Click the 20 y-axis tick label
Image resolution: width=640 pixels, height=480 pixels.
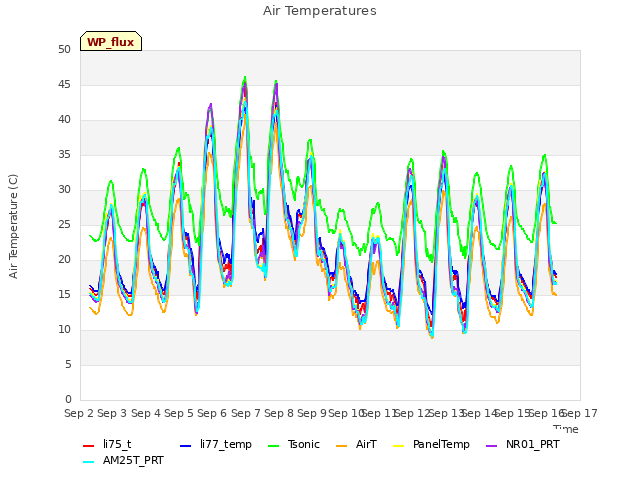[x=64, y=260]
